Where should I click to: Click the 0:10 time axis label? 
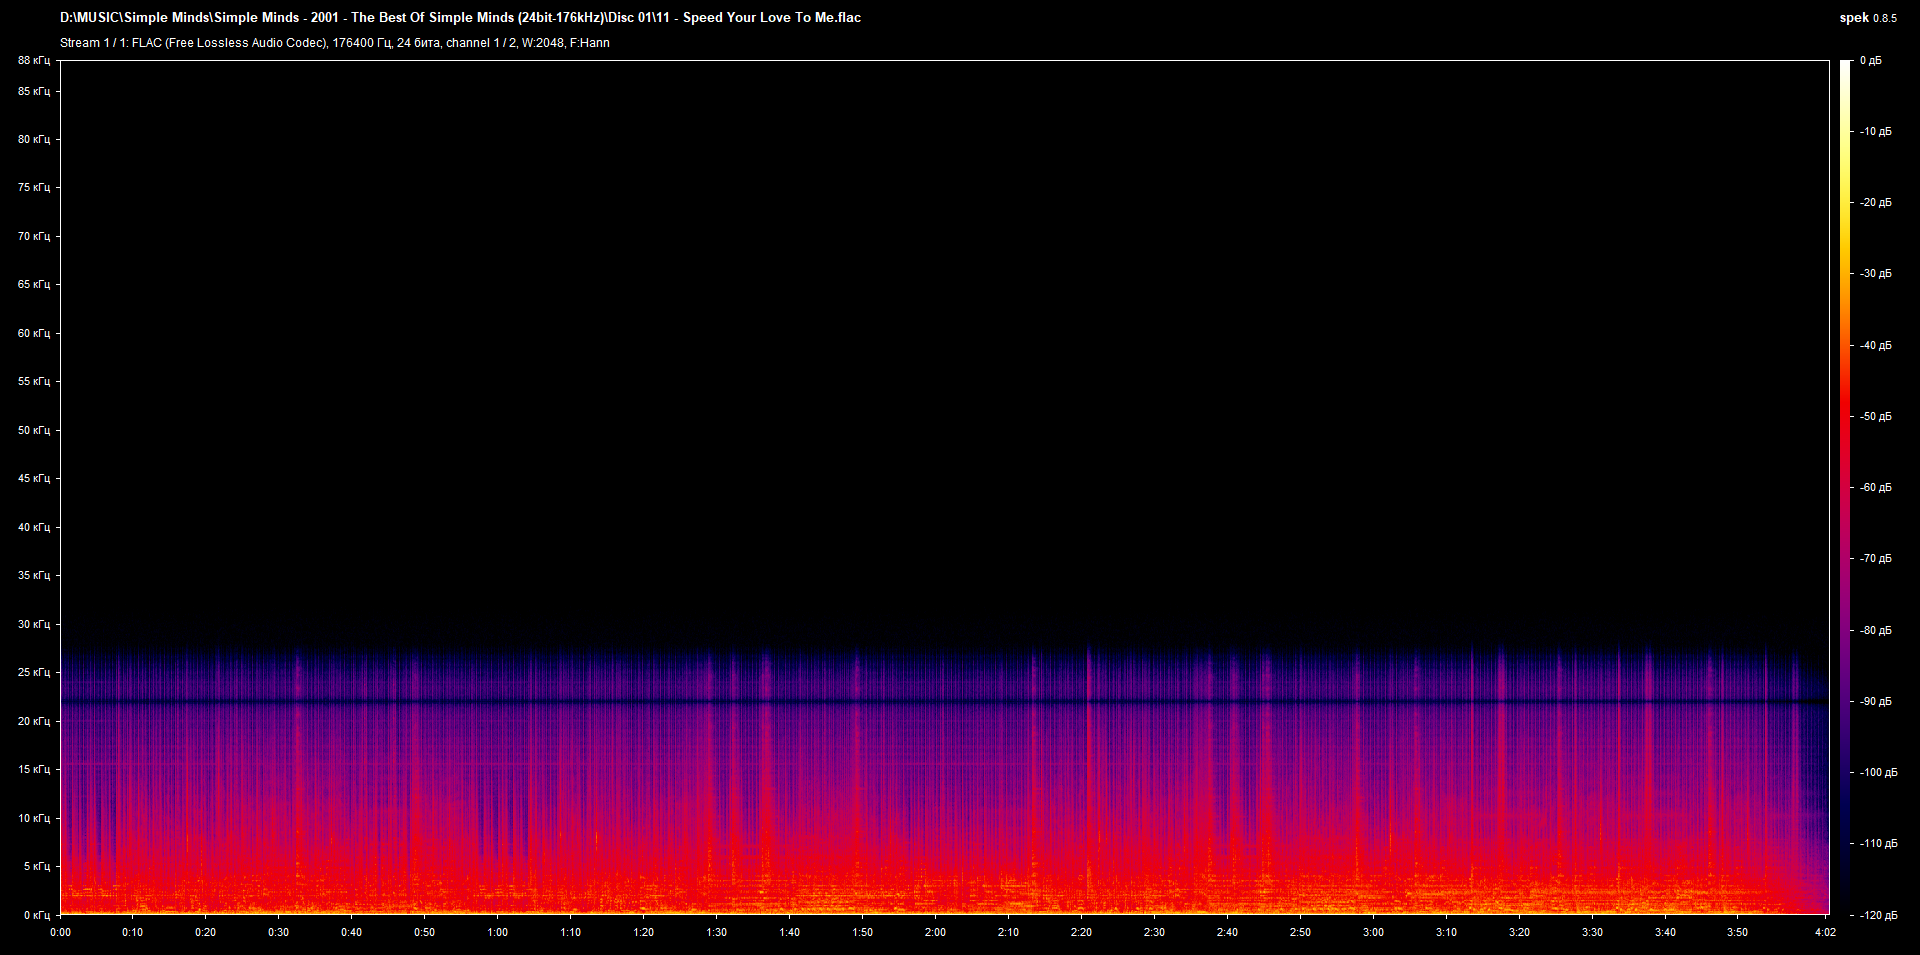click(x=132, y=932)
